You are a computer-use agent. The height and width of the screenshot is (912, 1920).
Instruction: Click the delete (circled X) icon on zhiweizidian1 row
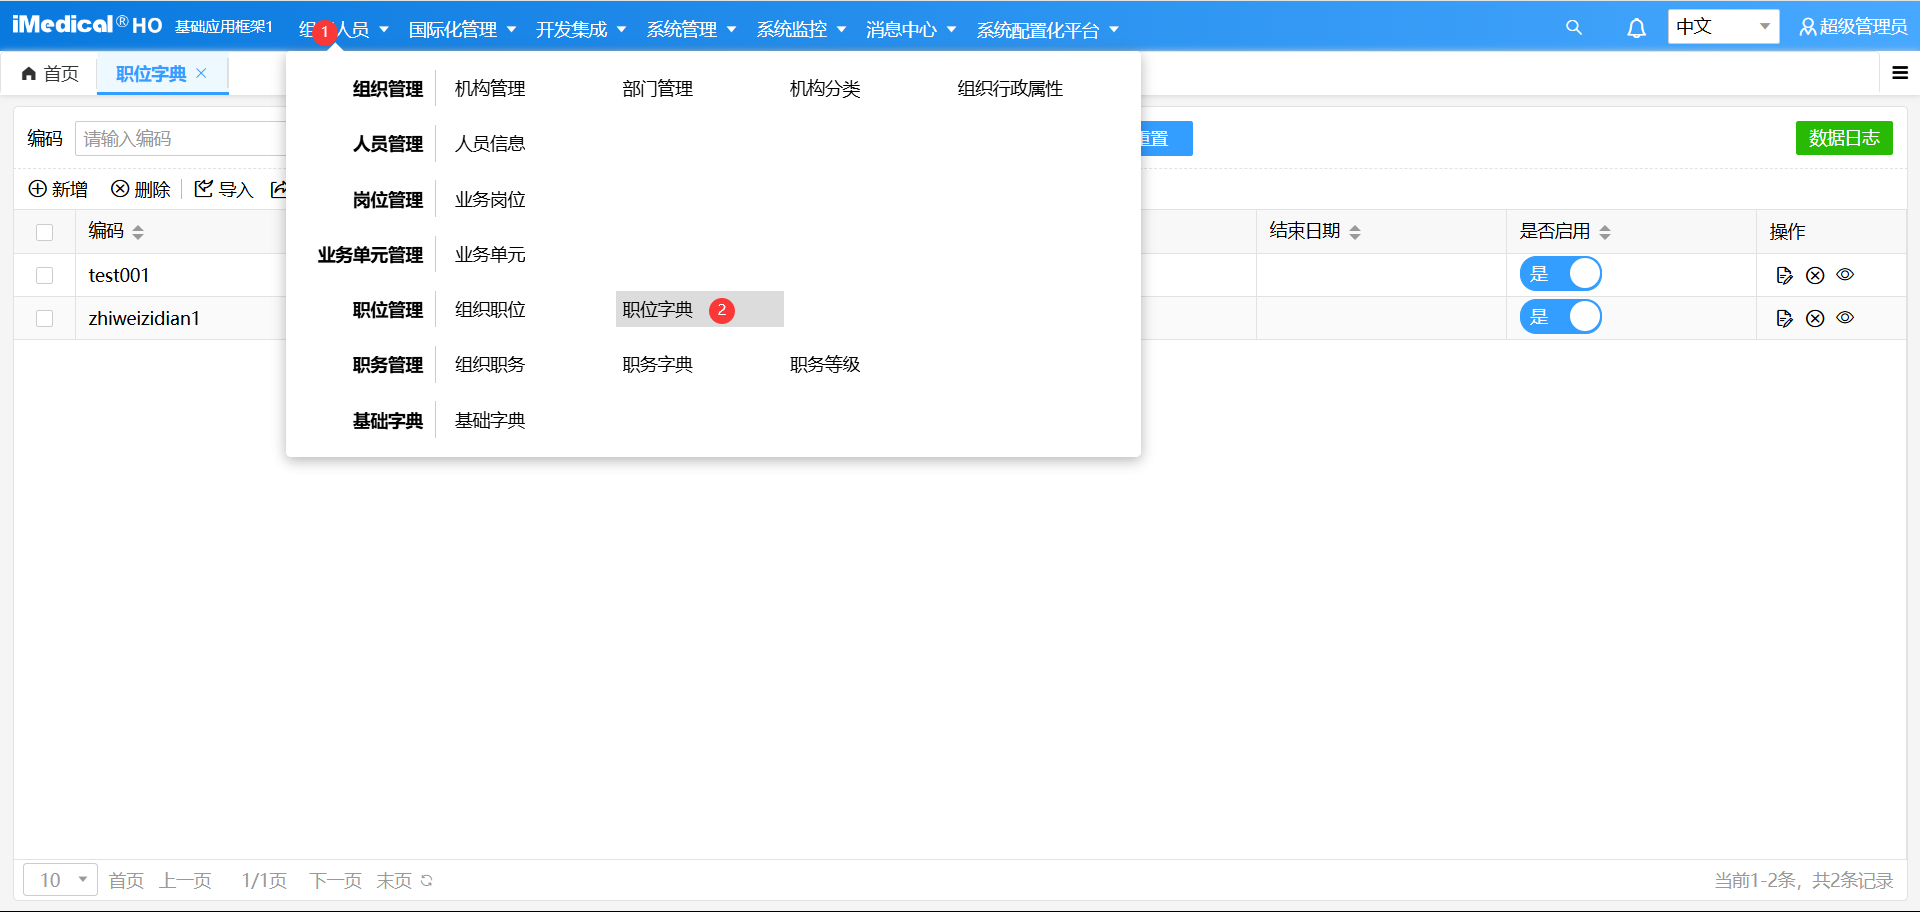click(1816, 318)
